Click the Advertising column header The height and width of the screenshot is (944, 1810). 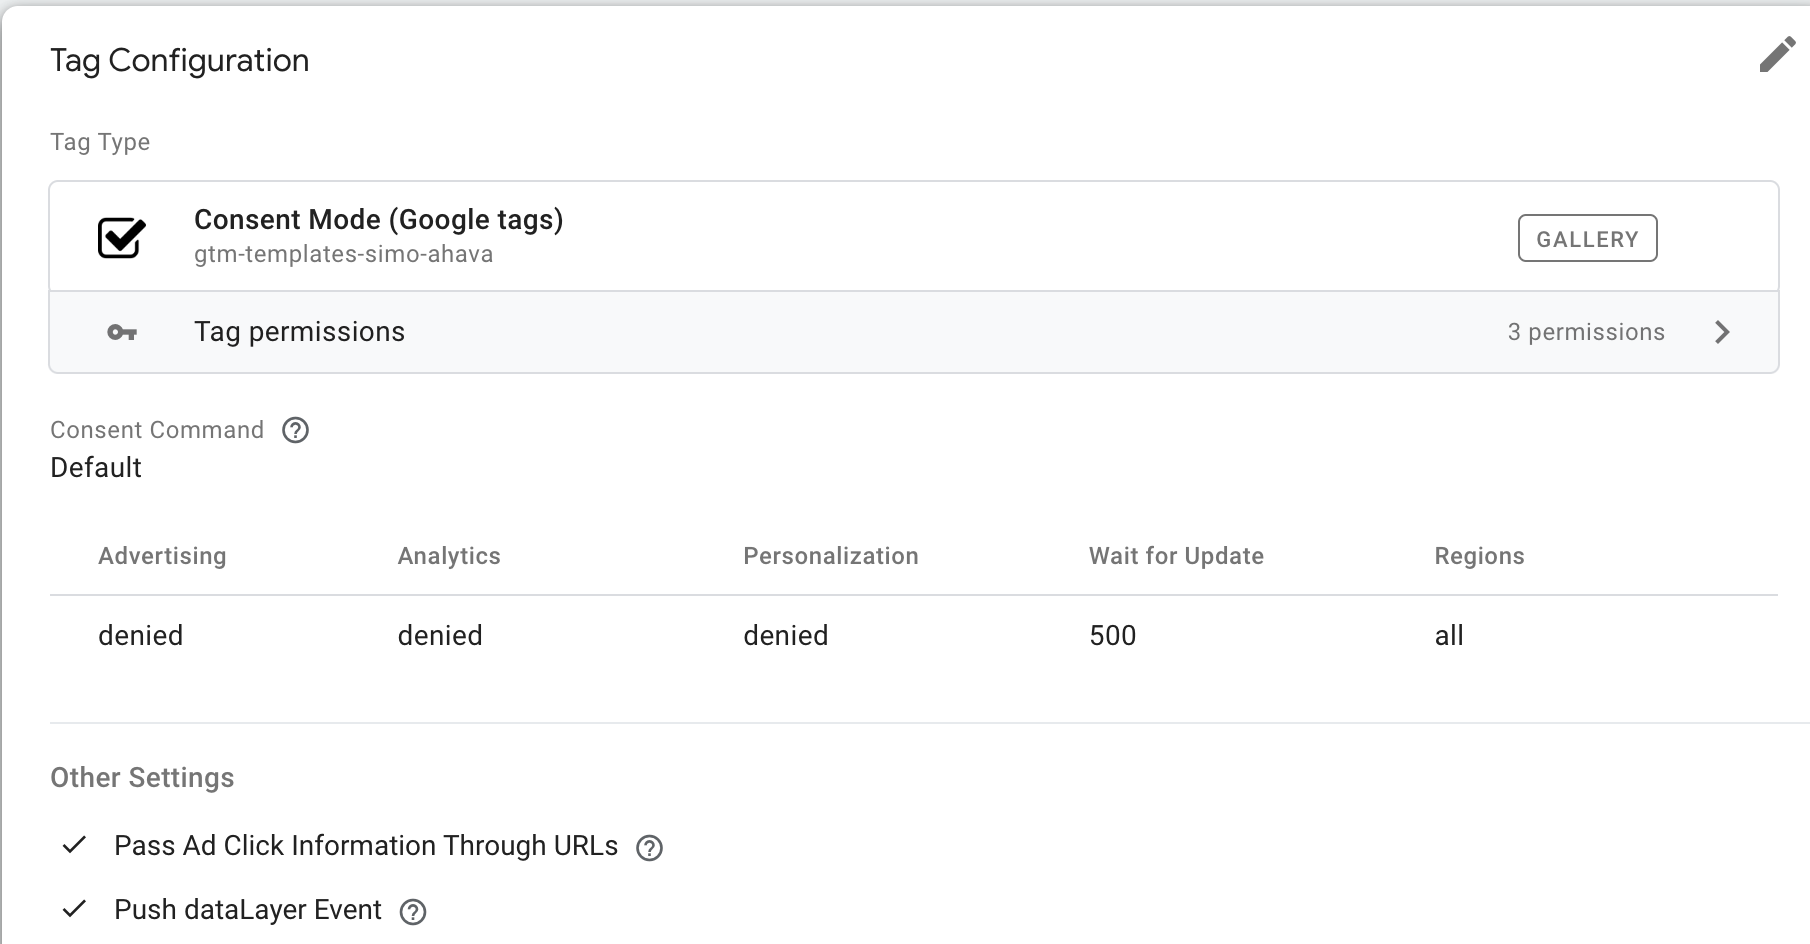click(162, 556)
